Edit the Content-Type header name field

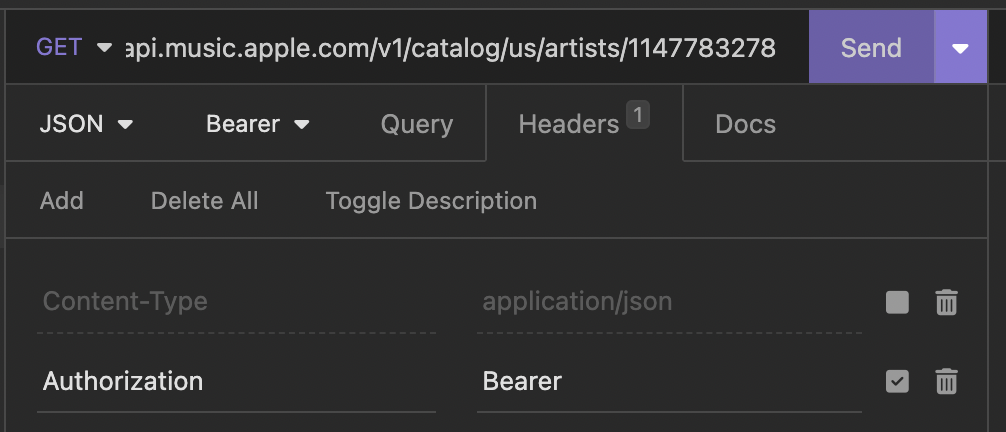(x=236, y=302)
